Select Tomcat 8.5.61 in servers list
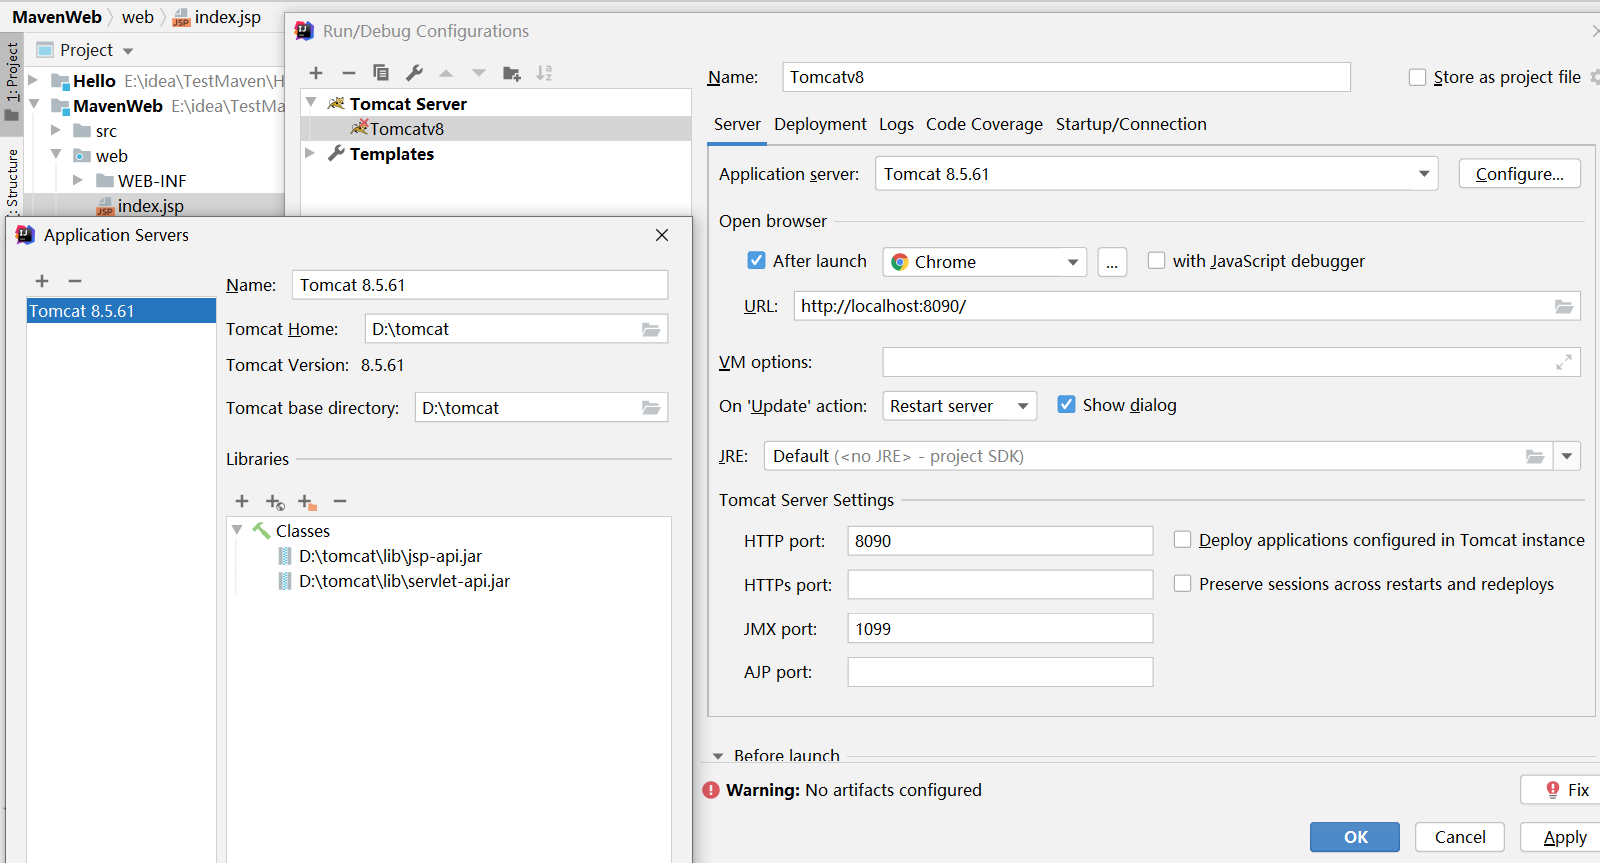 pos(121,311)
